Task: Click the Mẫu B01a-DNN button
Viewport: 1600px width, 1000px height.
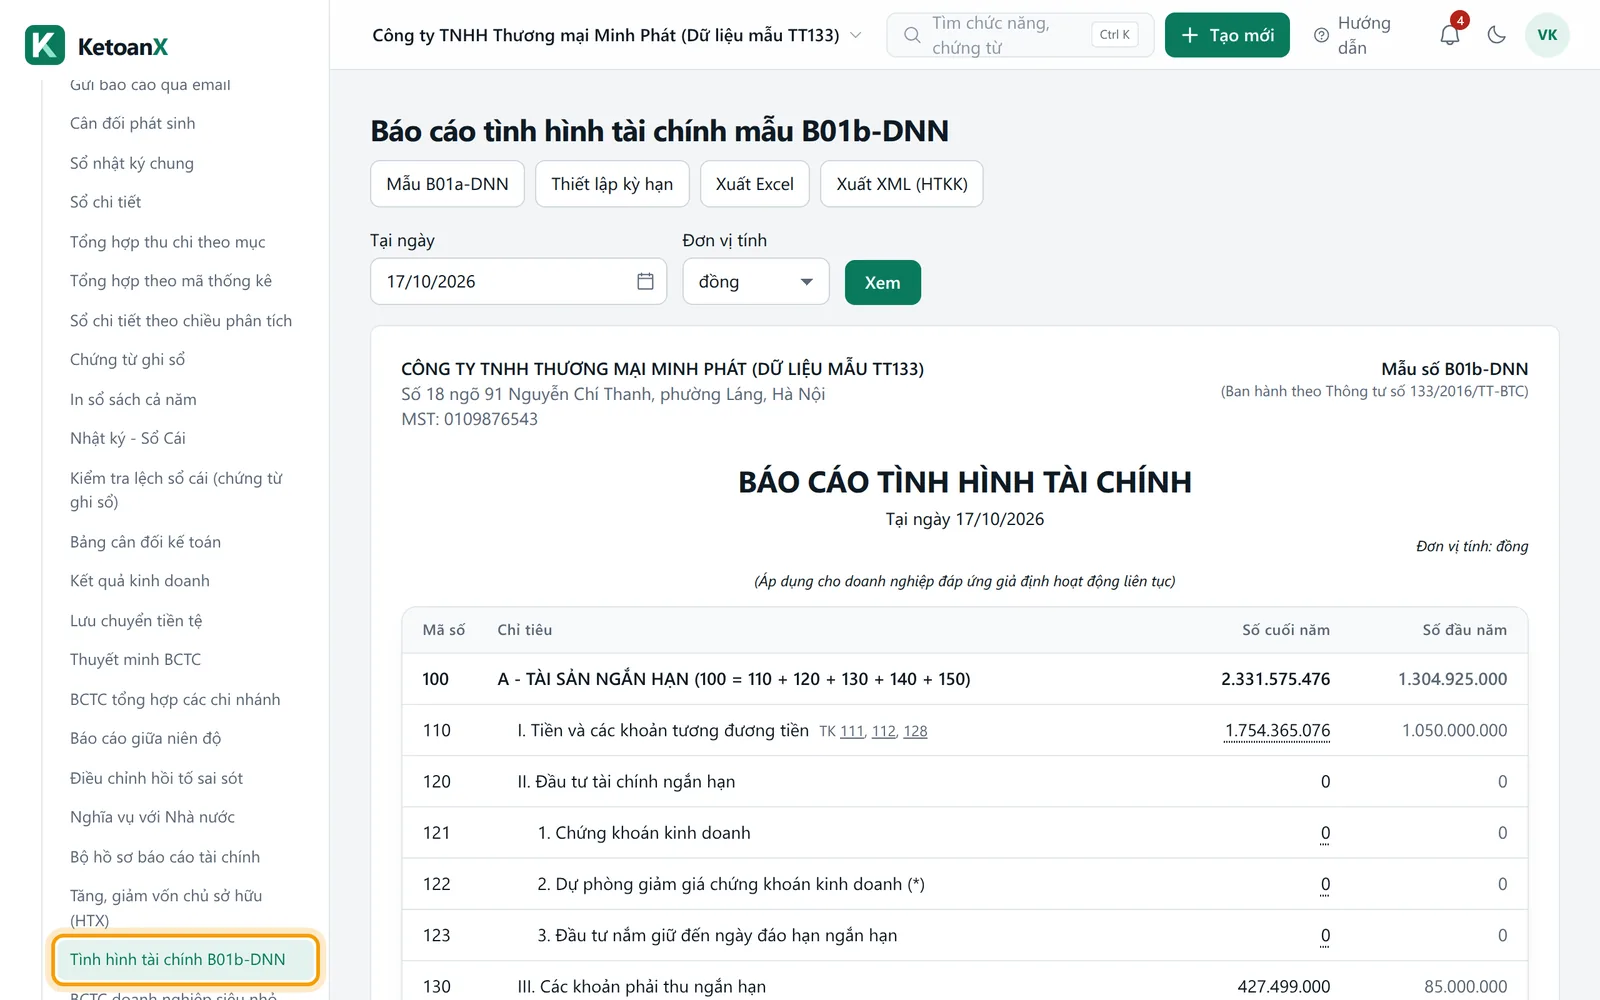Action: tap(447, 184)
